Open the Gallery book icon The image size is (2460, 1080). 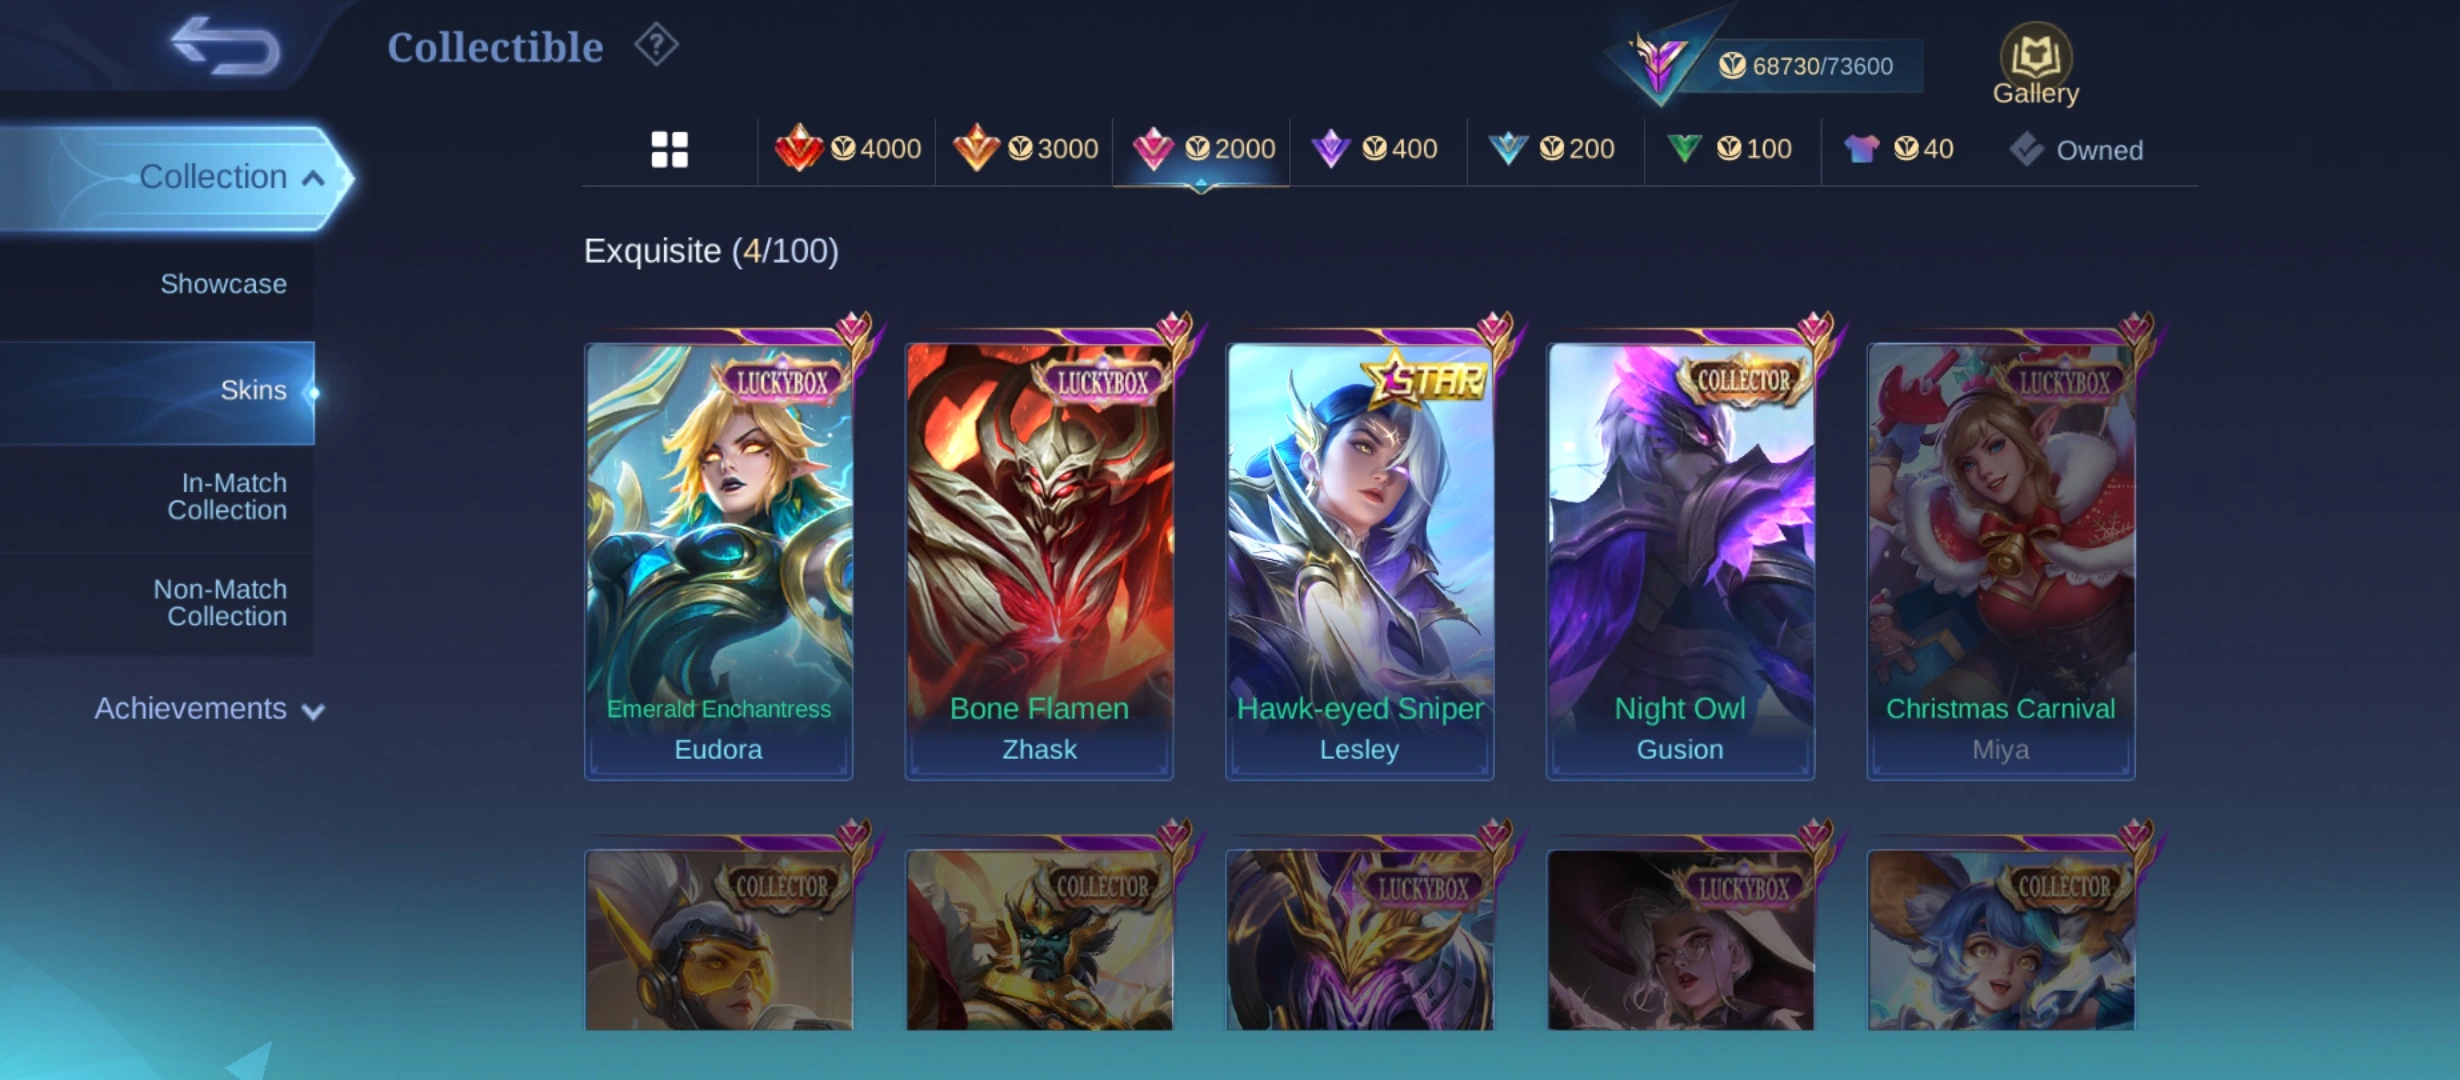click(2035, 64)
